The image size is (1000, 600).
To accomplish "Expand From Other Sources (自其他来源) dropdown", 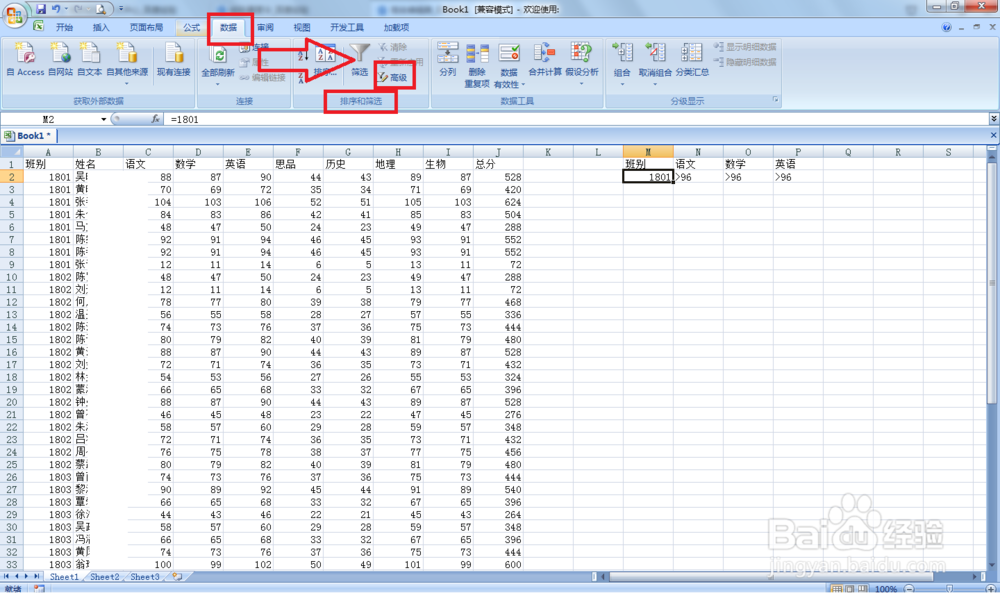I will click(126, 84).
